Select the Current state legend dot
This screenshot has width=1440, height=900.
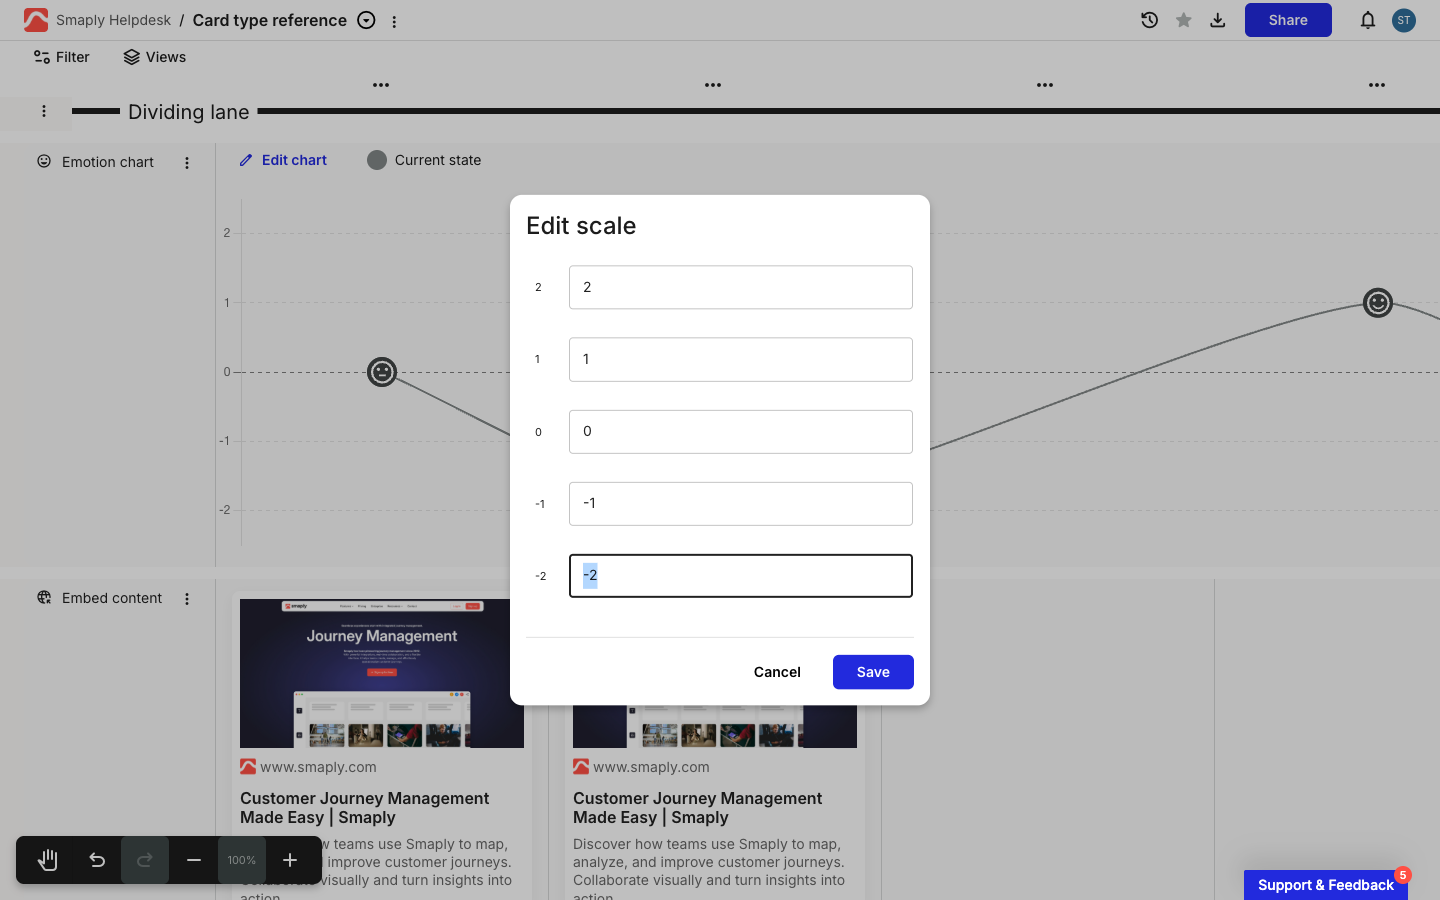tap(377, 160)
